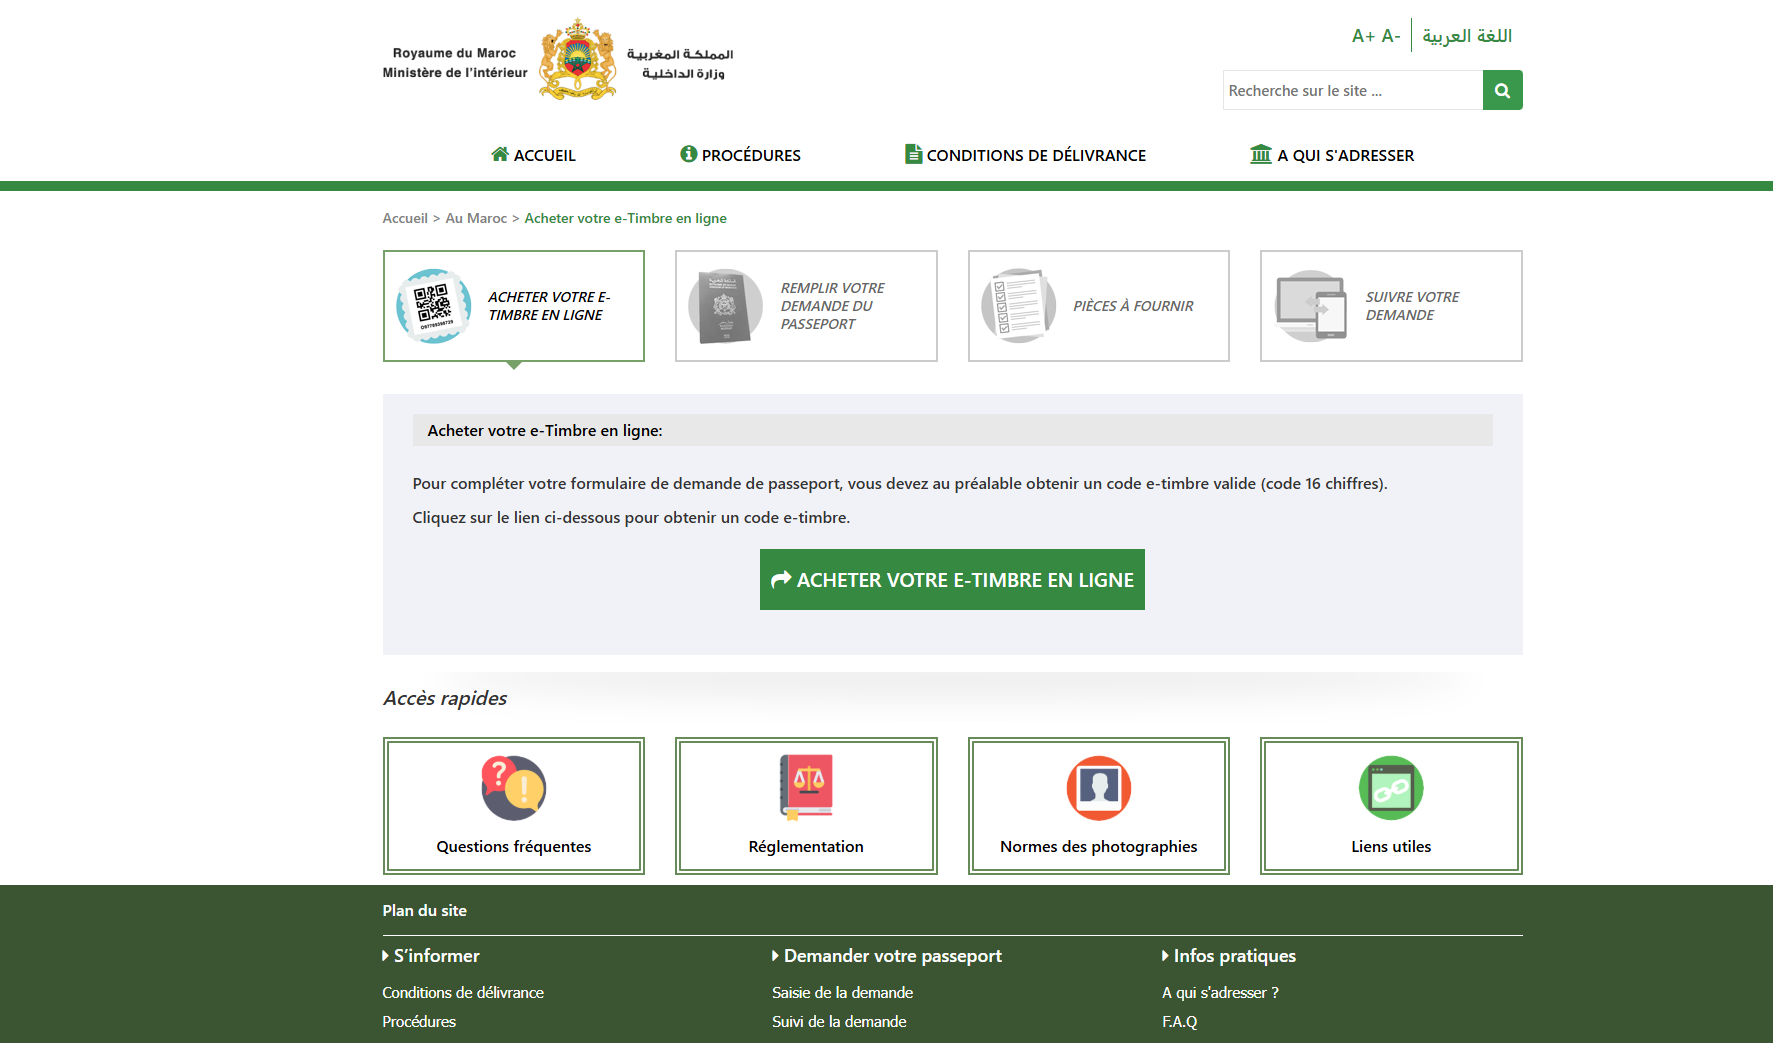Open the ACCUEIL menu item
The width and height of the screenshot is (1773, 1043).
pyautogui.click(x=533, y=155)
